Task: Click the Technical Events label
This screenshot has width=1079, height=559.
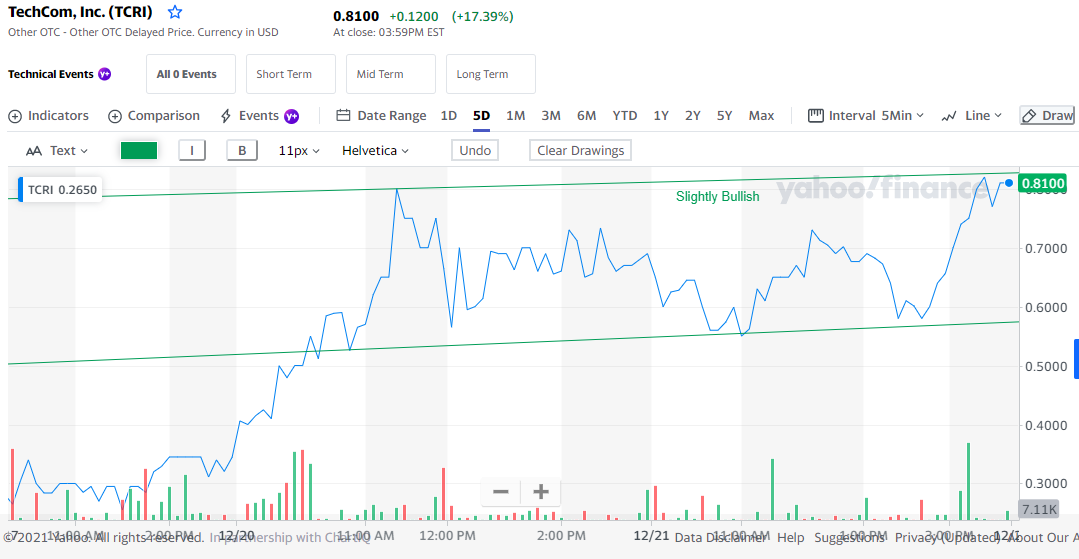Action: (x=50, y=74)
